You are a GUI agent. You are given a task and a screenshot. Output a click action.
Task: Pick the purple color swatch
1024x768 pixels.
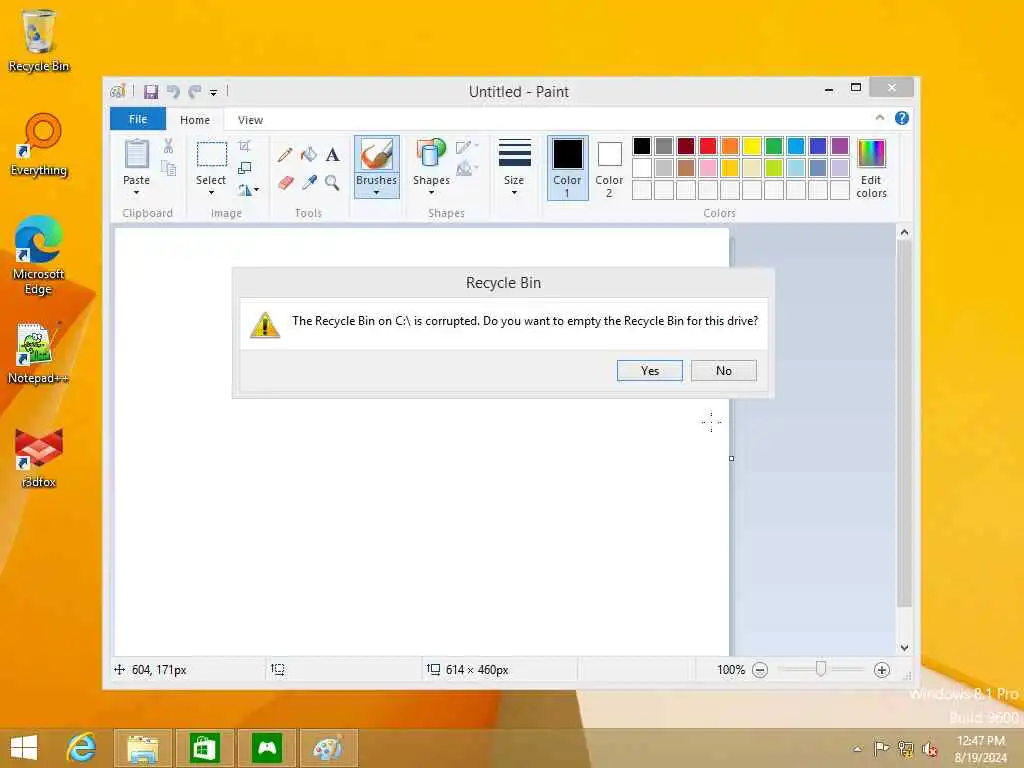pos(840,146)
